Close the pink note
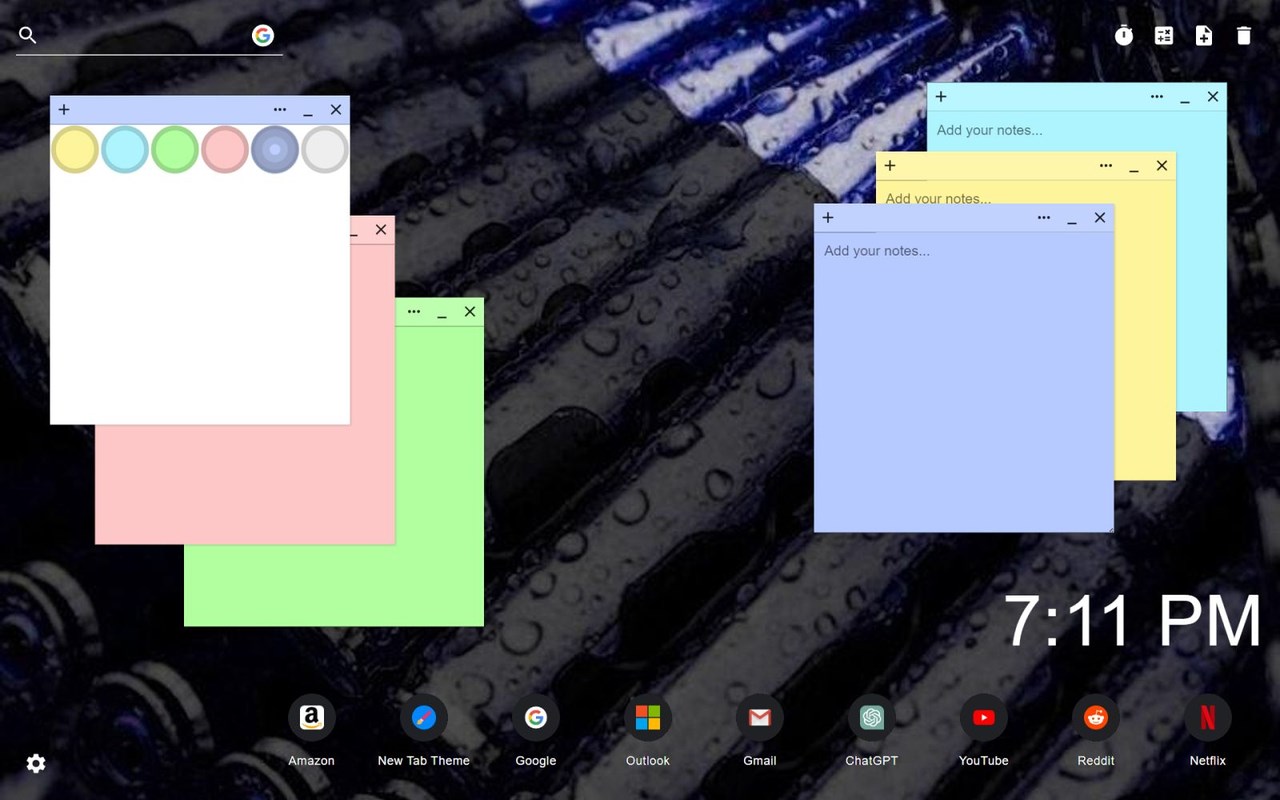 pyautogui.click(x=381, y=230)
